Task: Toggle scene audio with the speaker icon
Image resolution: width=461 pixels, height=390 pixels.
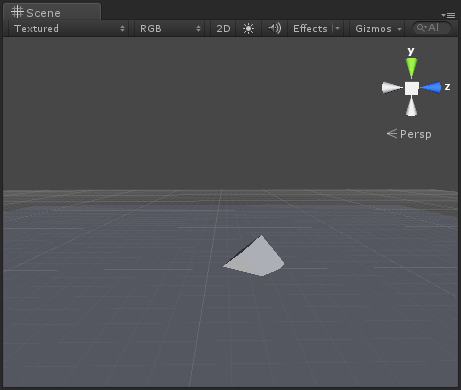Action: pyautogui.click(x=275, y=29)
